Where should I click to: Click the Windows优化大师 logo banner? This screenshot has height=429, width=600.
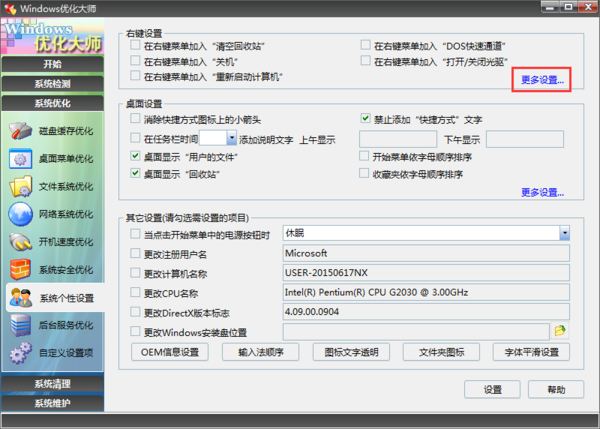[53, 36]
